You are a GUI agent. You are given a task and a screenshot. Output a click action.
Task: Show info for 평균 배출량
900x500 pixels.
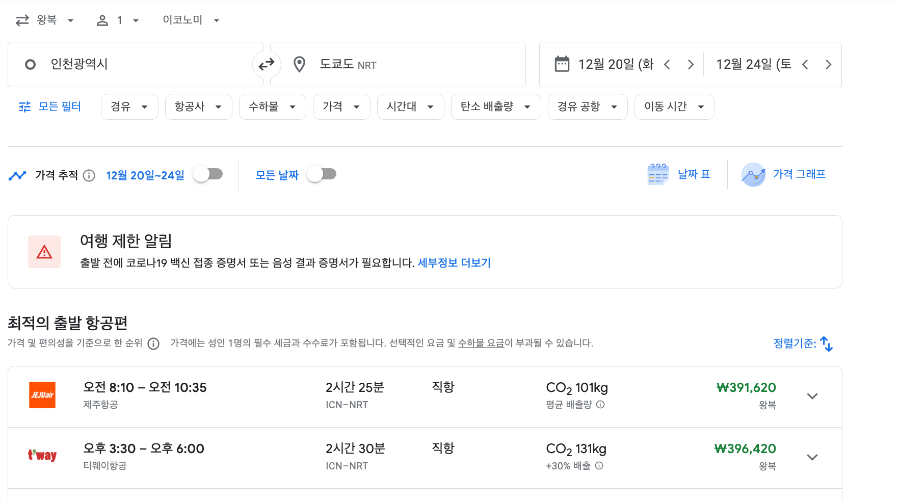point(600,405)
